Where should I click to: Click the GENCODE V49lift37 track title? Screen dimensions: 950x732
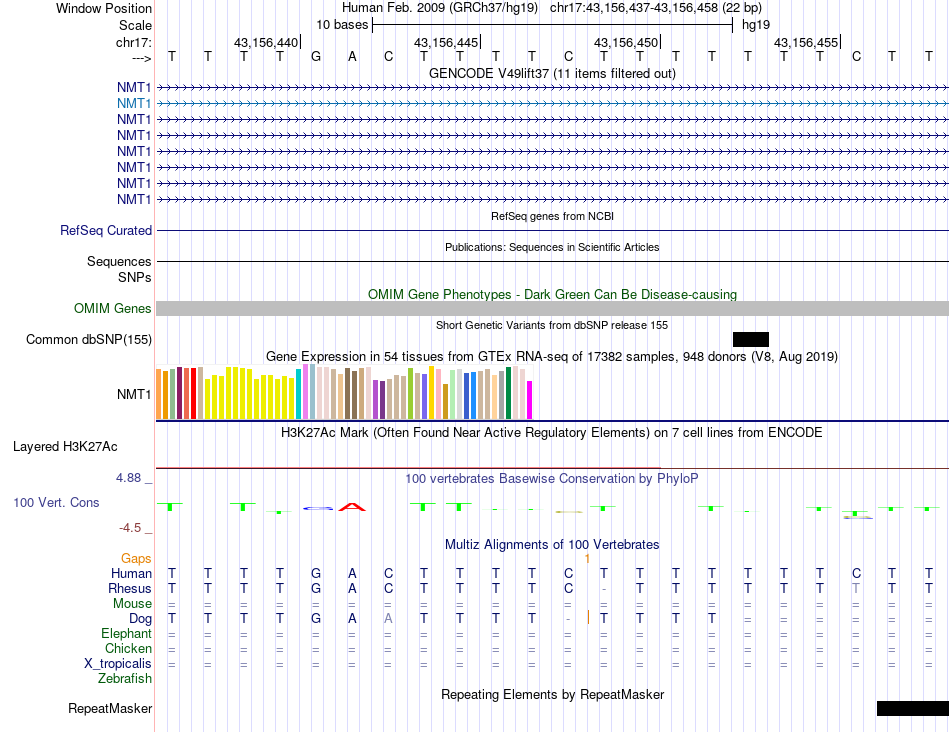click(553, 73)
